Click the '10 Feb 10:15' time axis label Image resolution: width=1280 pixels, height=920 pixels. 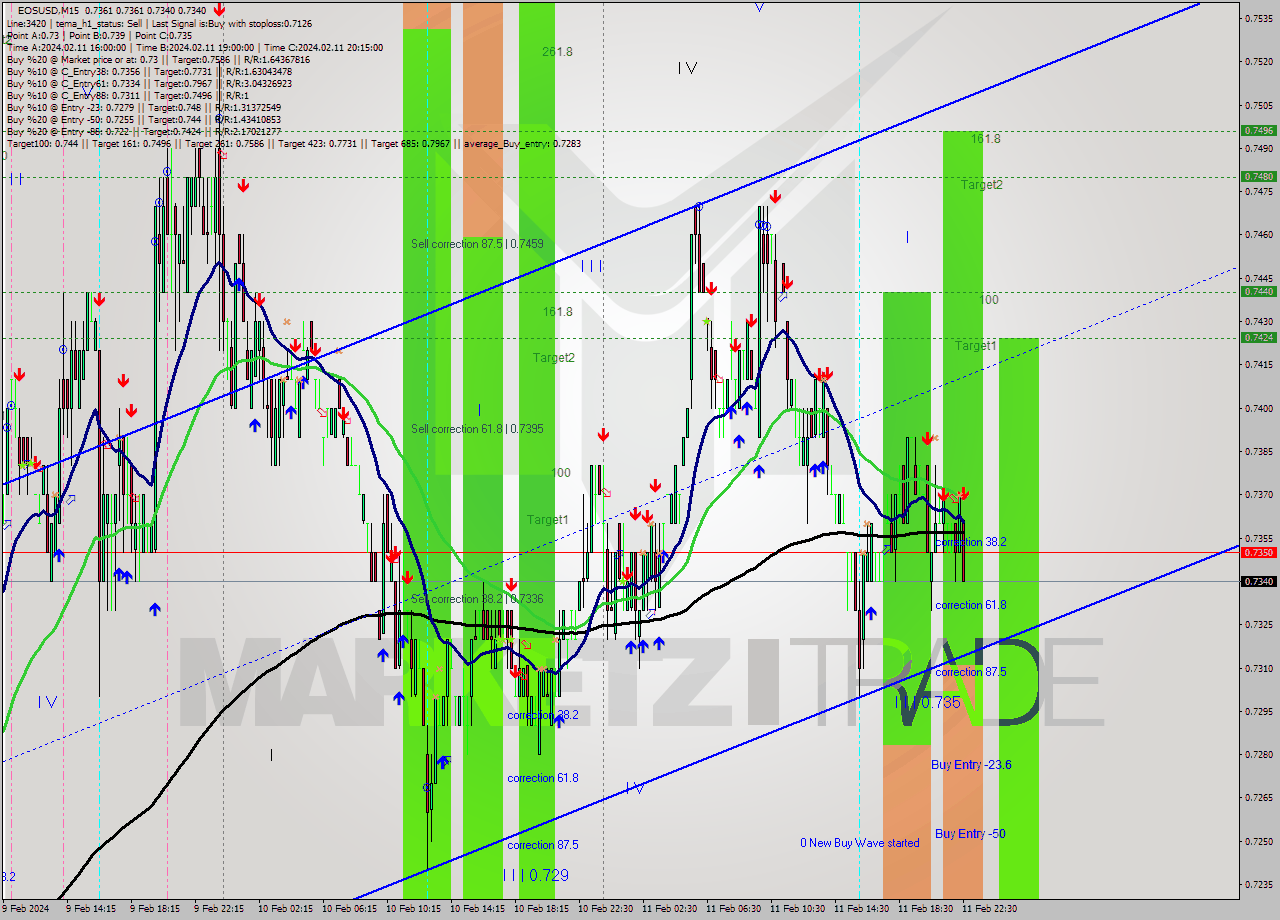tap(415, 909)
